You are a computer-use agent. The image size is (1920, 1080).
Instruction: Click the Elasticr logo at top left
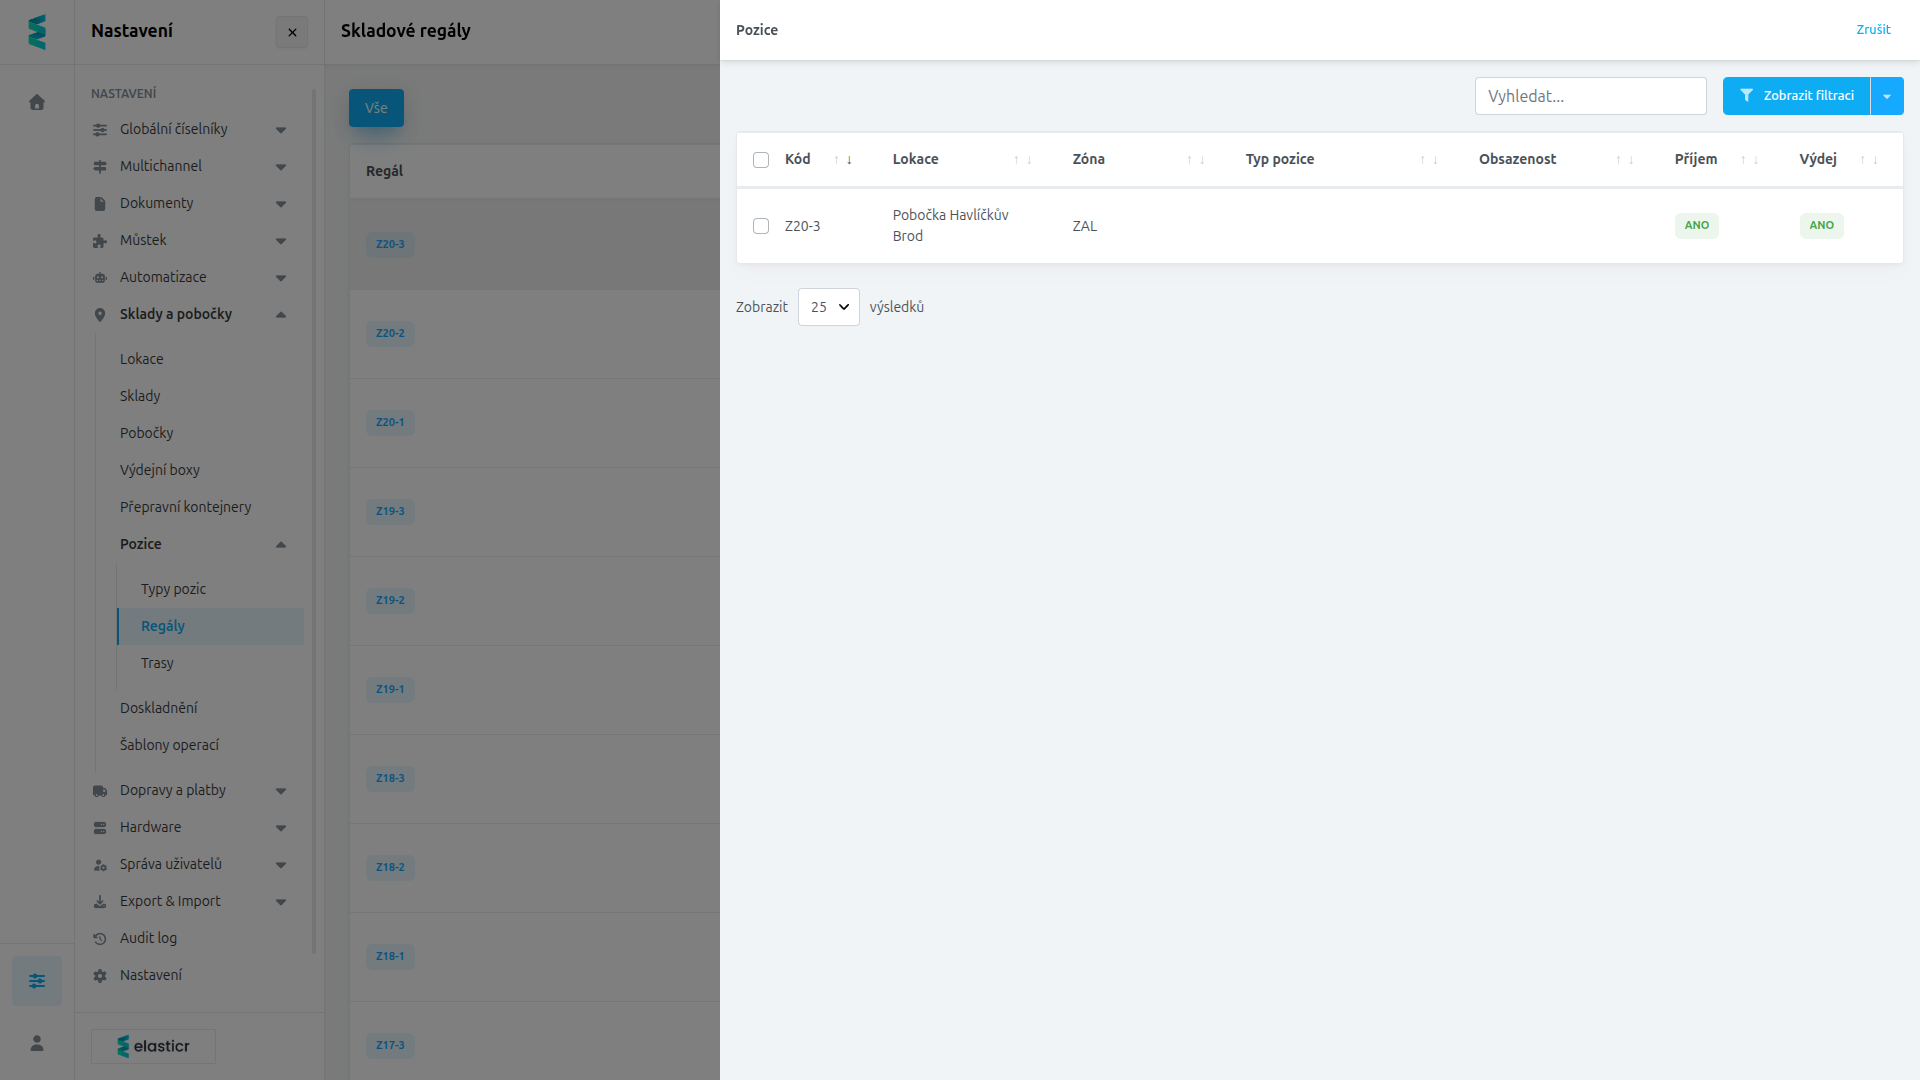(37, 32)
